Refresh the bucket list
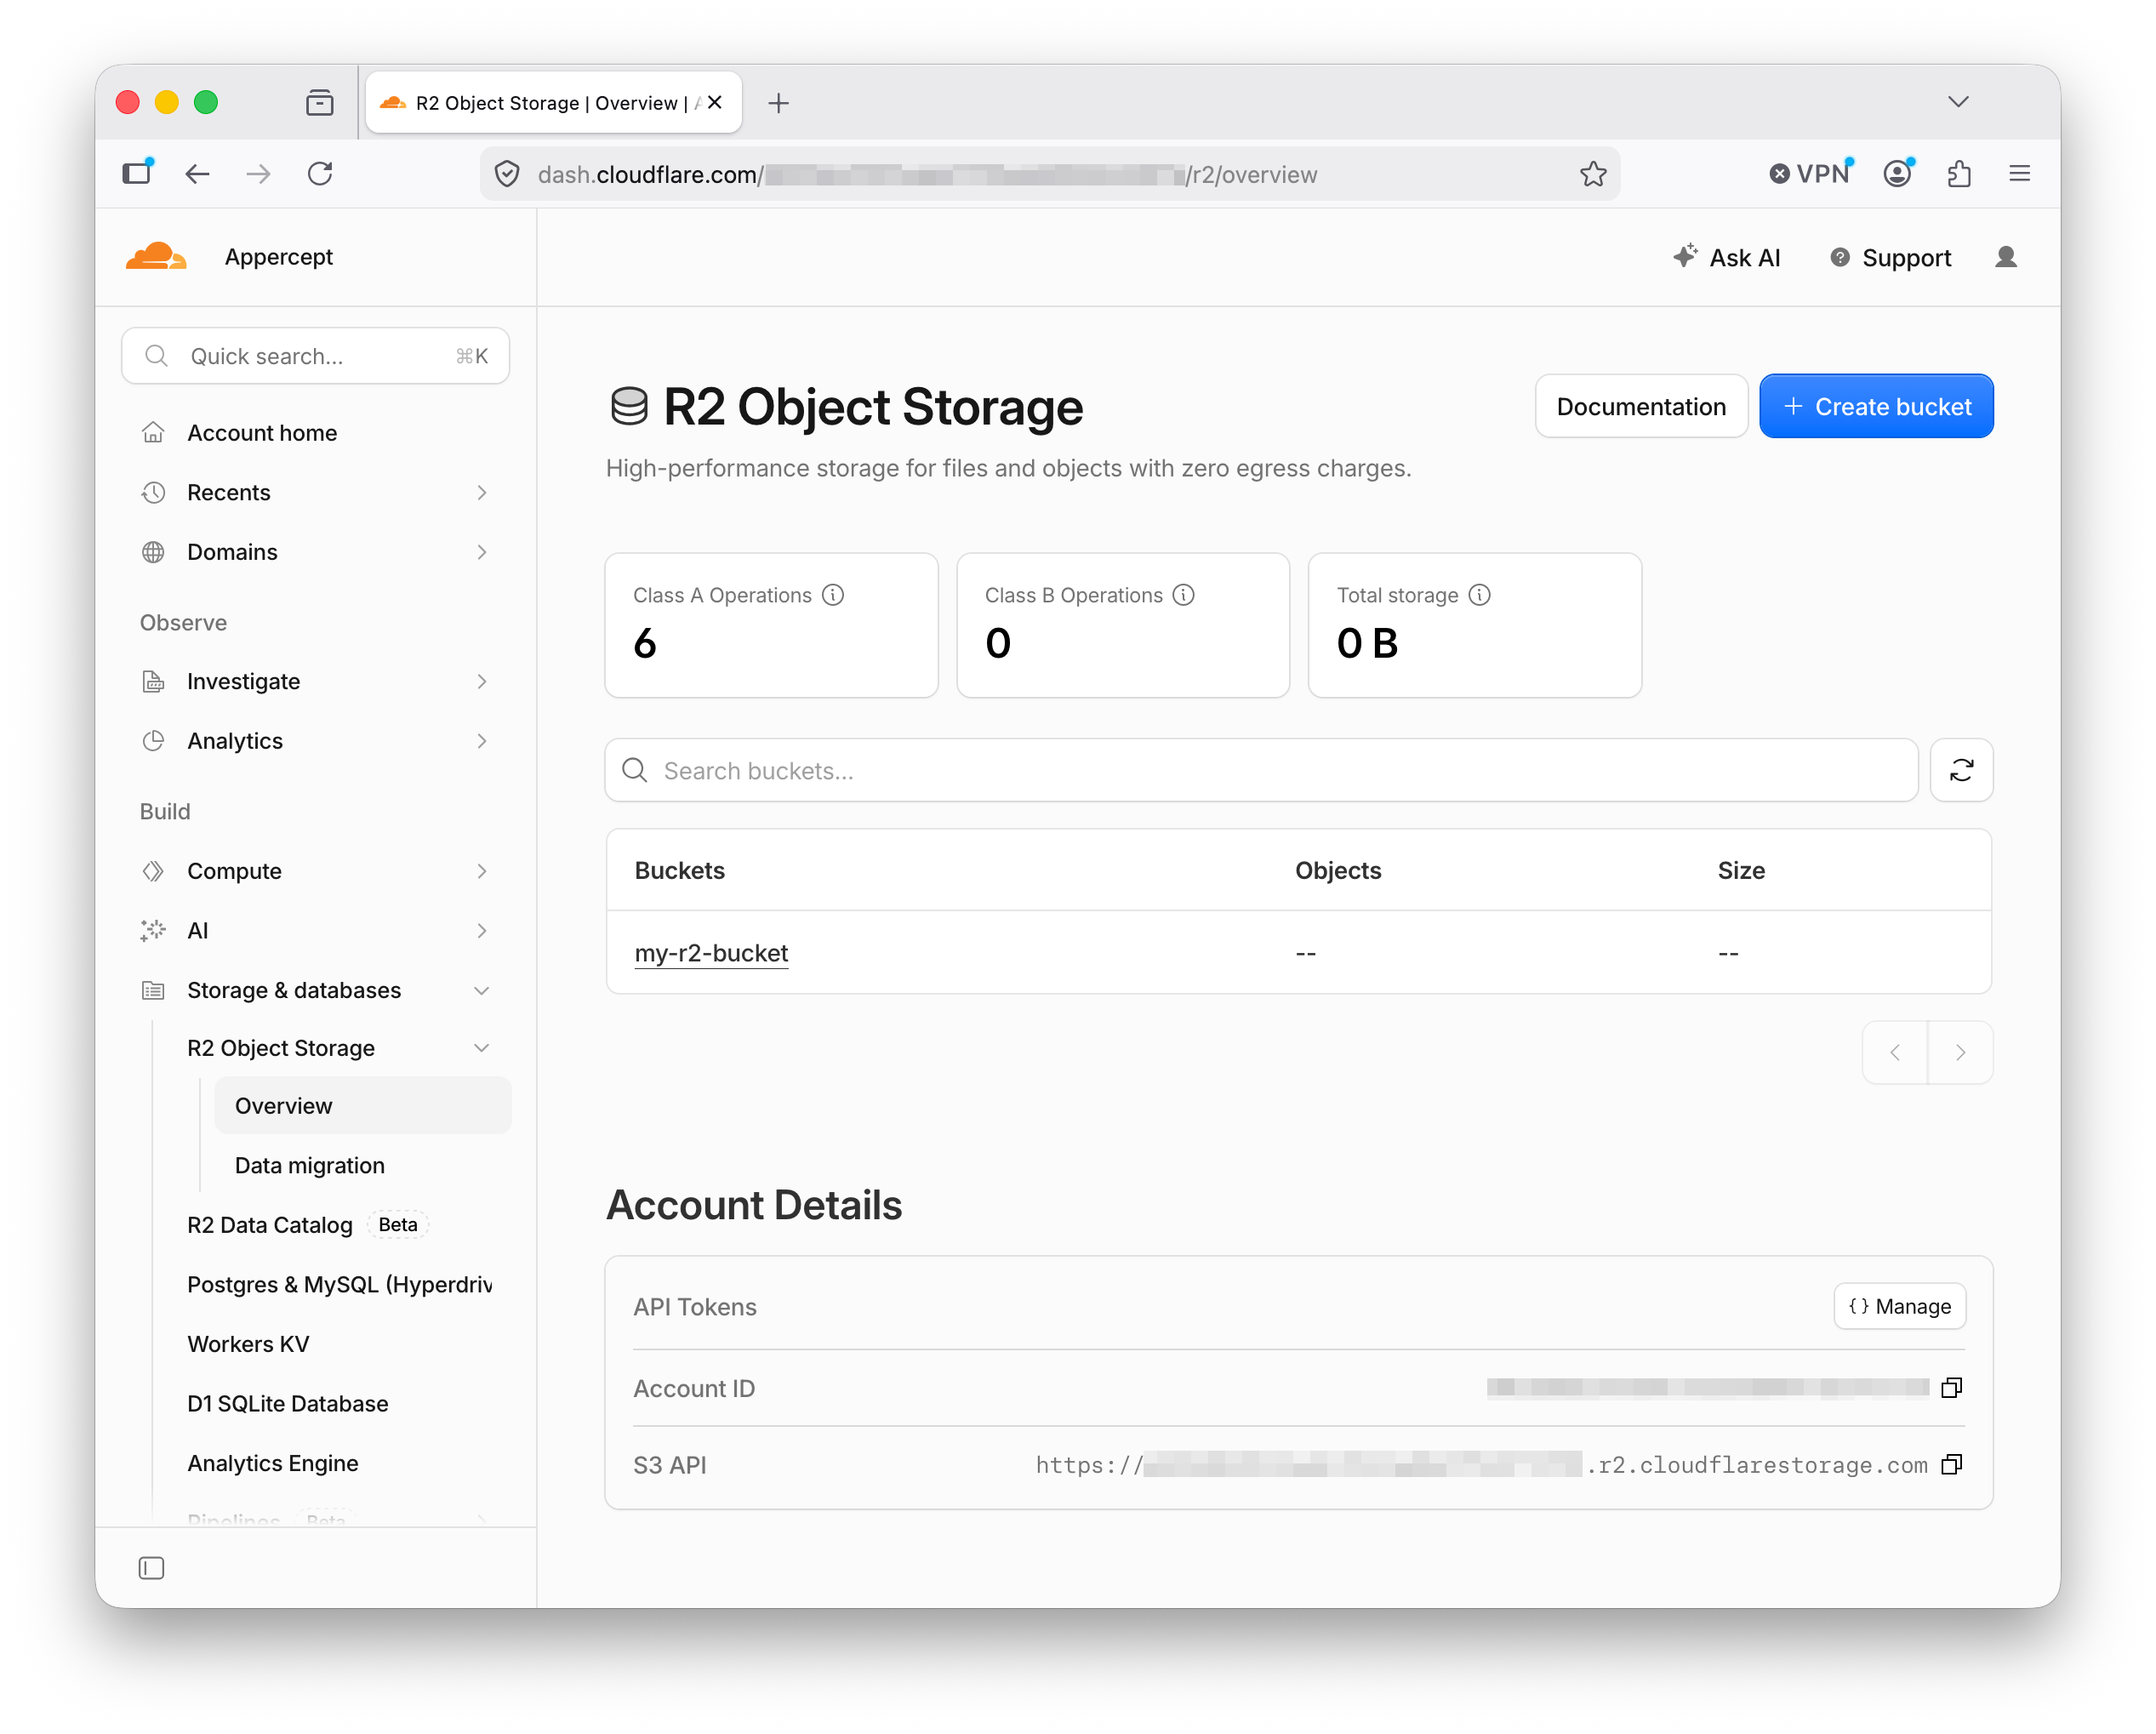 [x=1961, y=770]
